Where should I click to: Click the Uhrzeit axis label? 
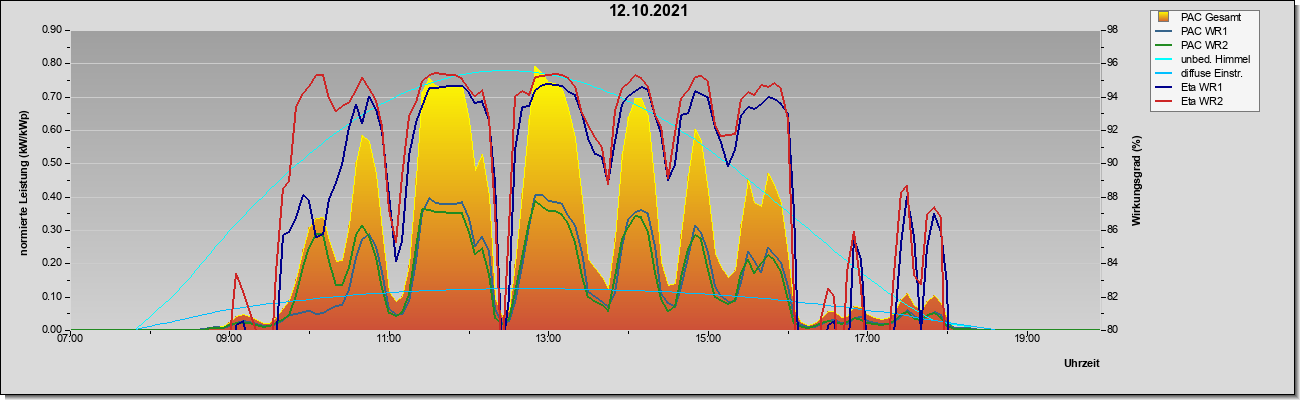click(x=1082, y=364)
